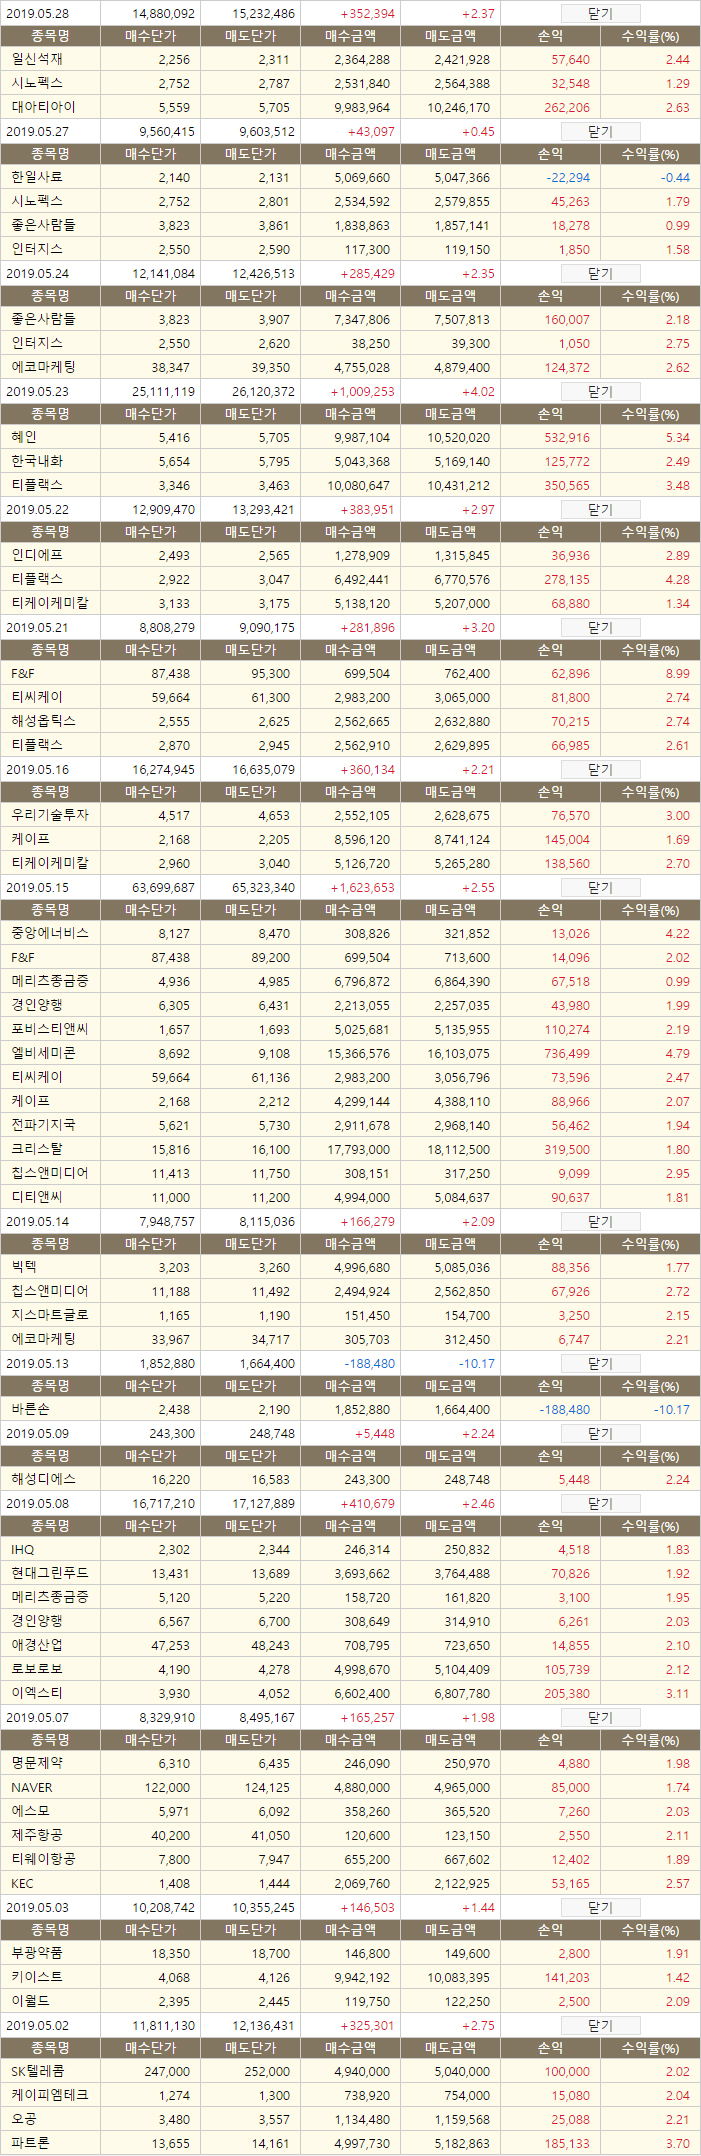701x2156 pixels.
Task: Select the date 2019.05.23
Action: [37, 392]
